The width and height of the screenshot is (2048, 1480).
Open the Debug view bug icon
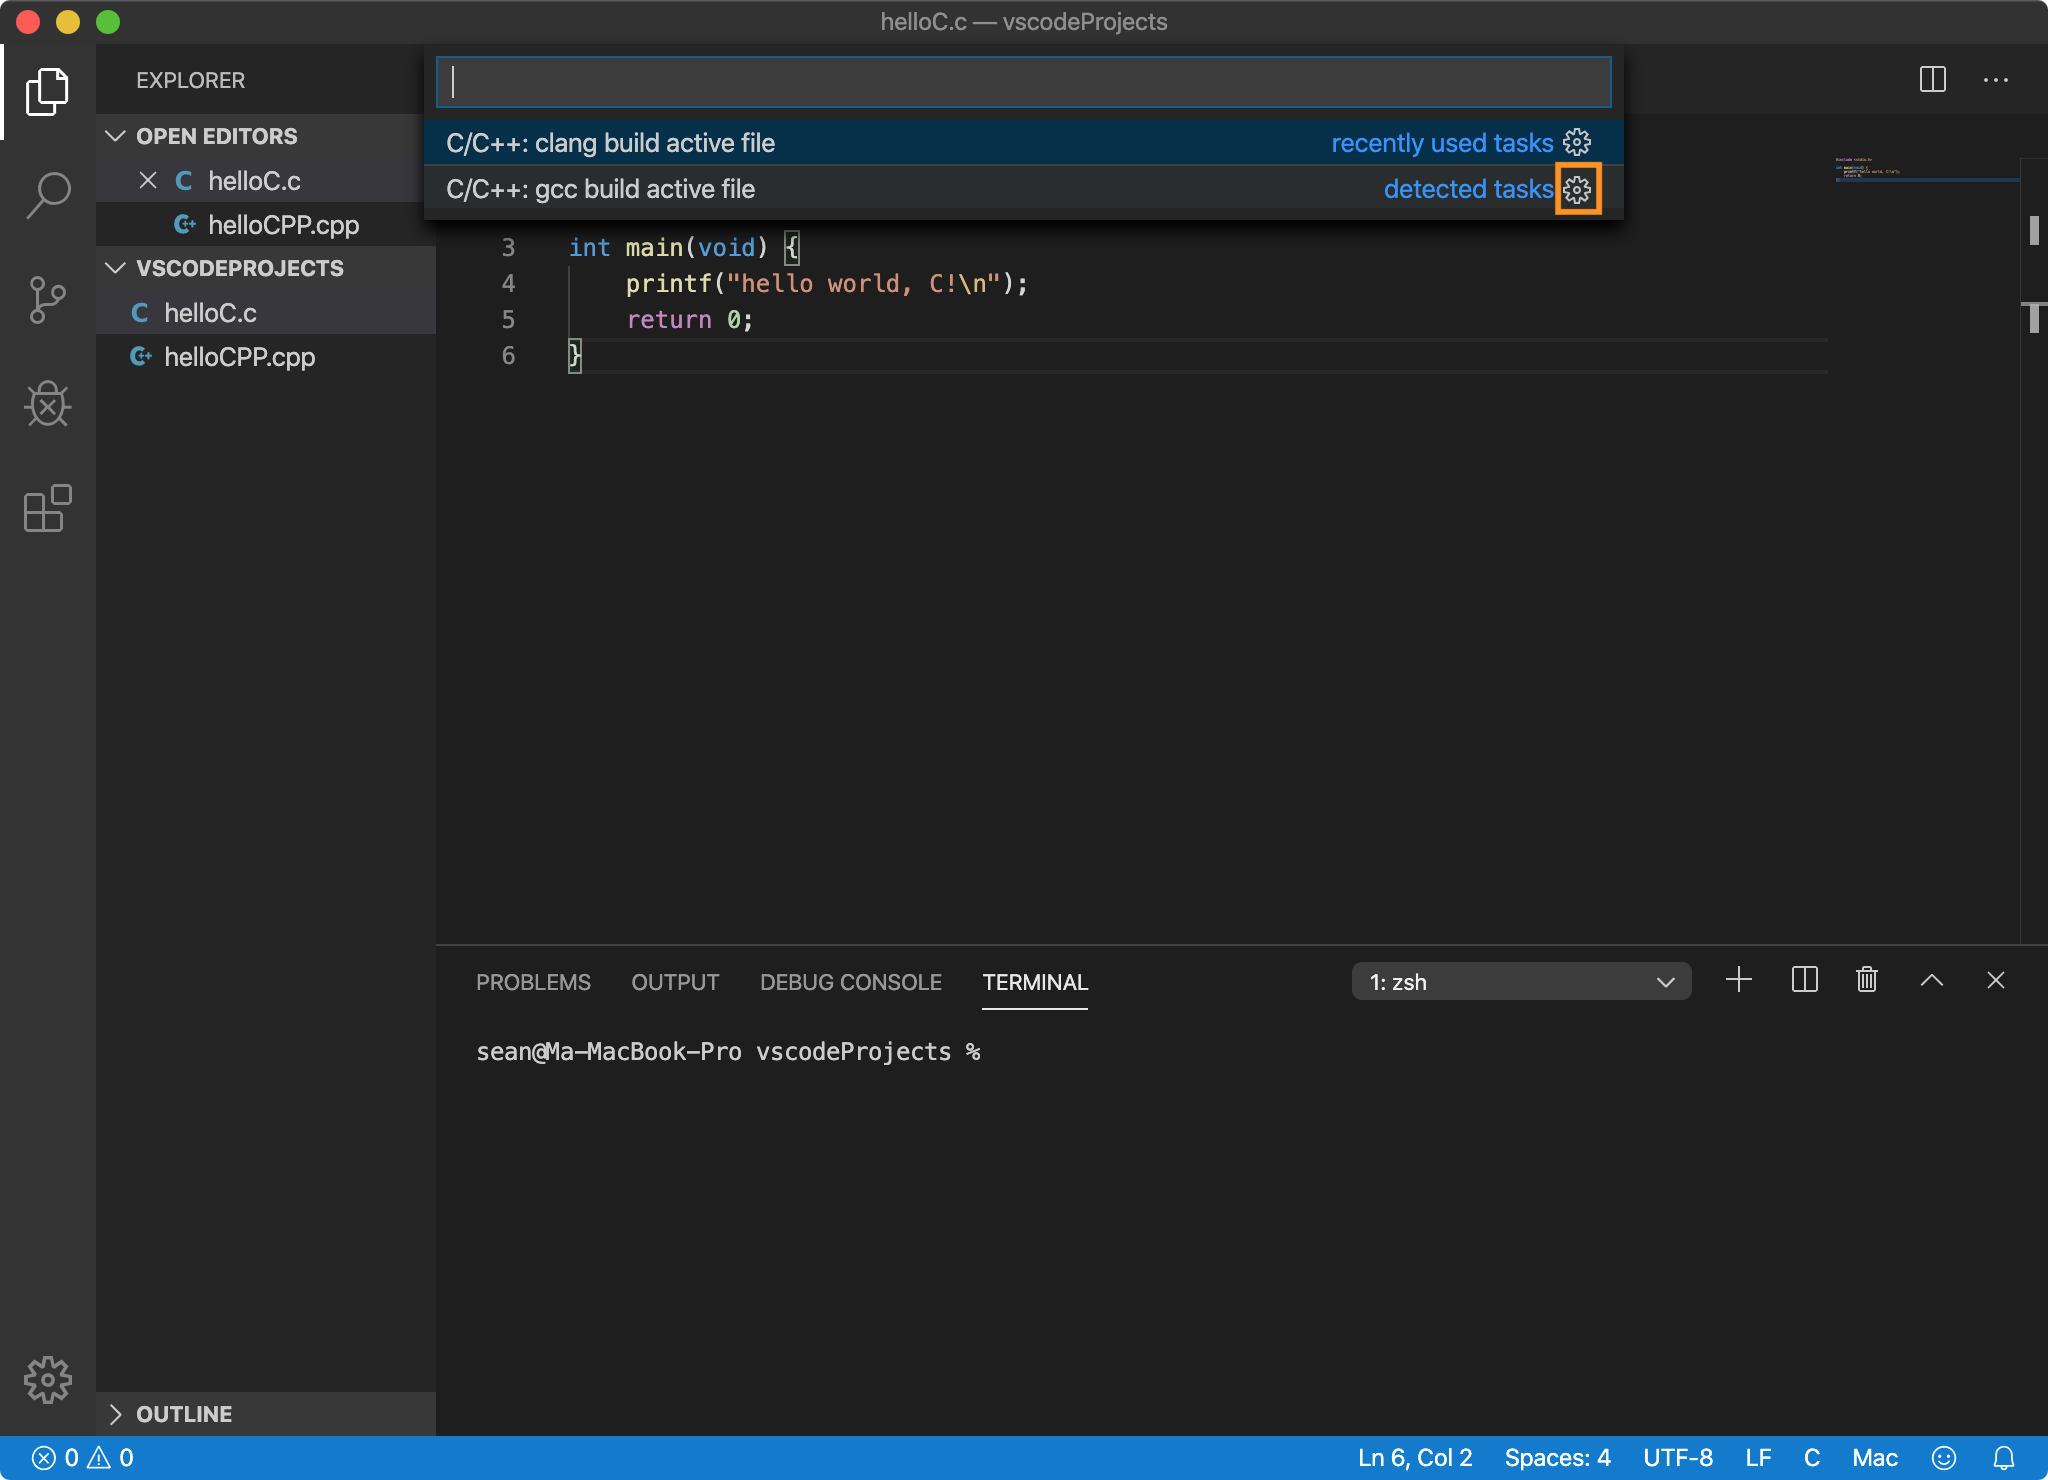click(x=48, y=404)
